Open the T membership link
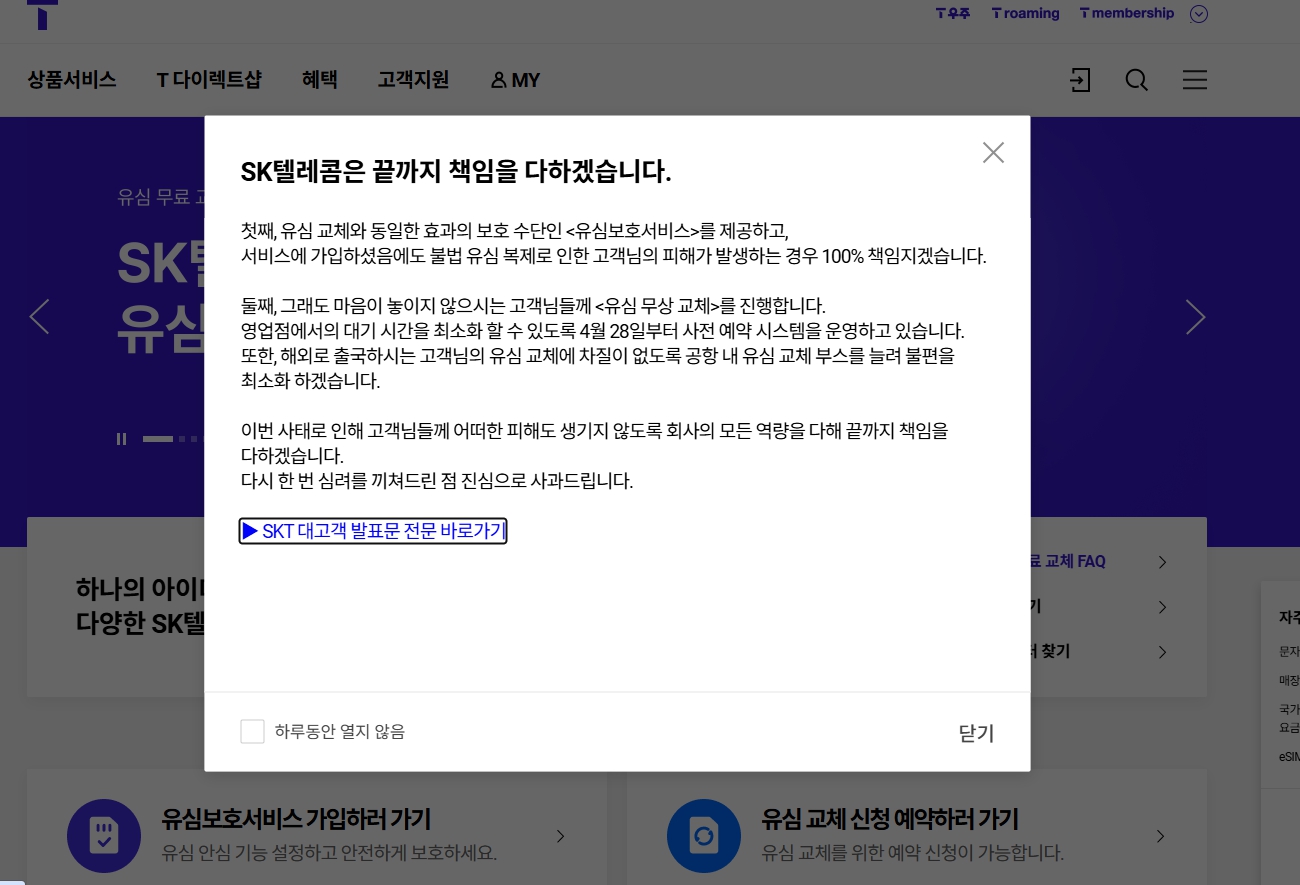Screen dimensions: 1300x885 tap(1127, 14)
